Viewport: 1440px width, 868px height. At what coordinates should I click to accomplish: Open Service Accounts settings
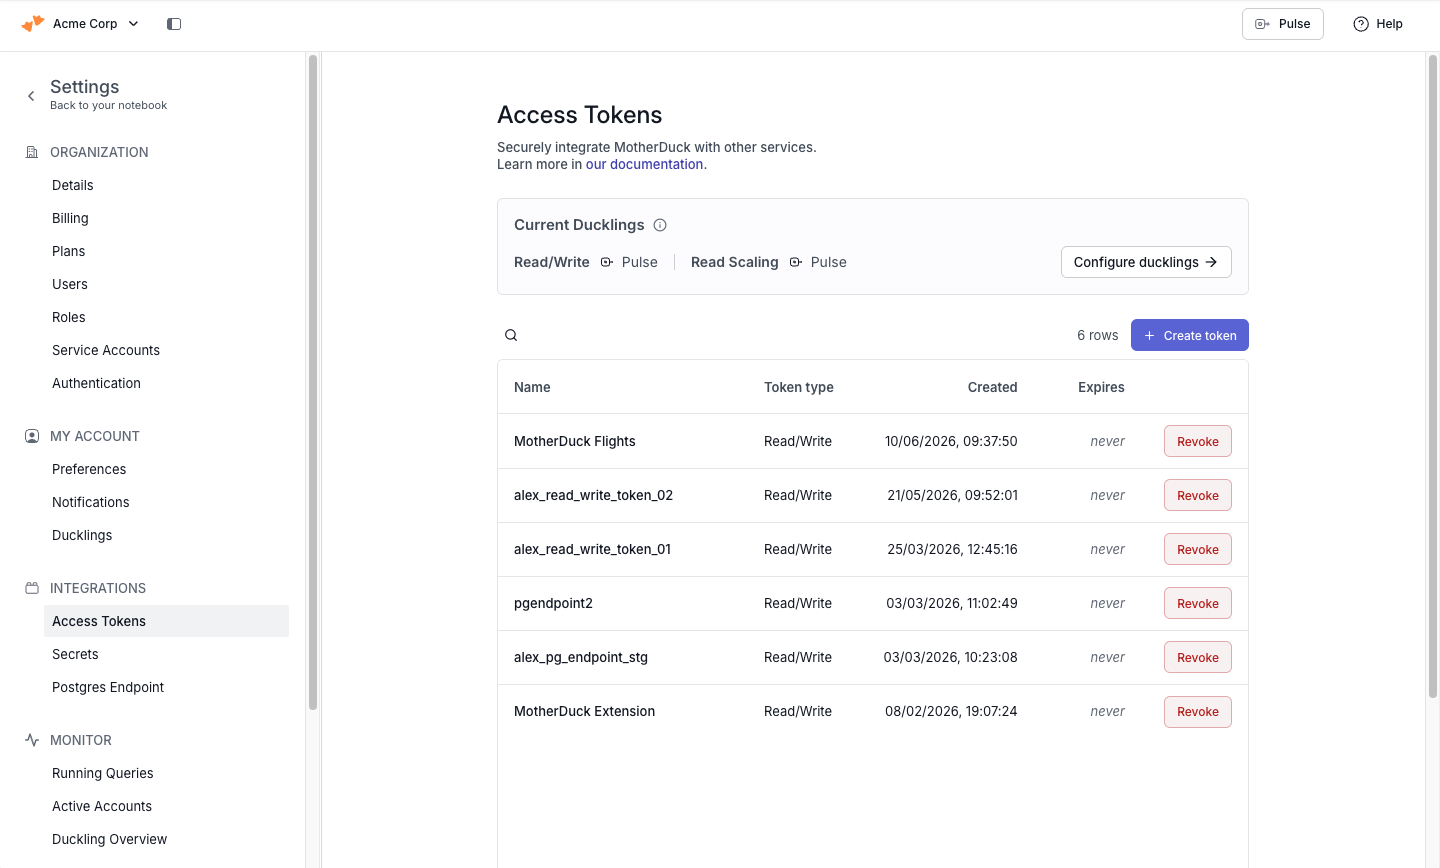[106, 350]
